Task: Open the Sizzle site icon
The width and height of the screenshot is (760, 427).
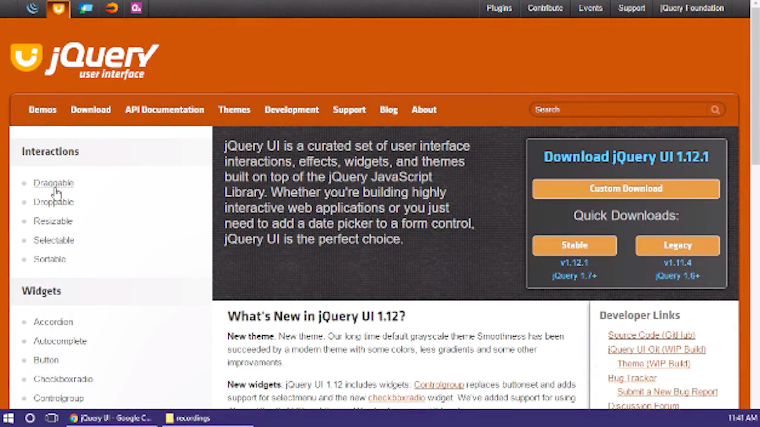Action: pyautogui.click(x=111, y=8)
